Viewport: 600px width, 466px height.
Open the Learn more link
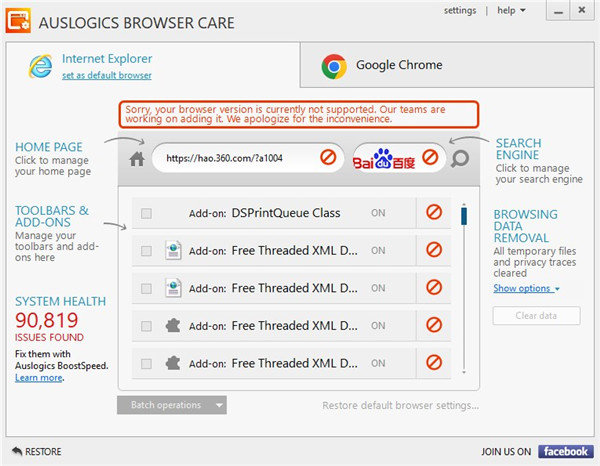pyautogui.click(x=39, y=378)
